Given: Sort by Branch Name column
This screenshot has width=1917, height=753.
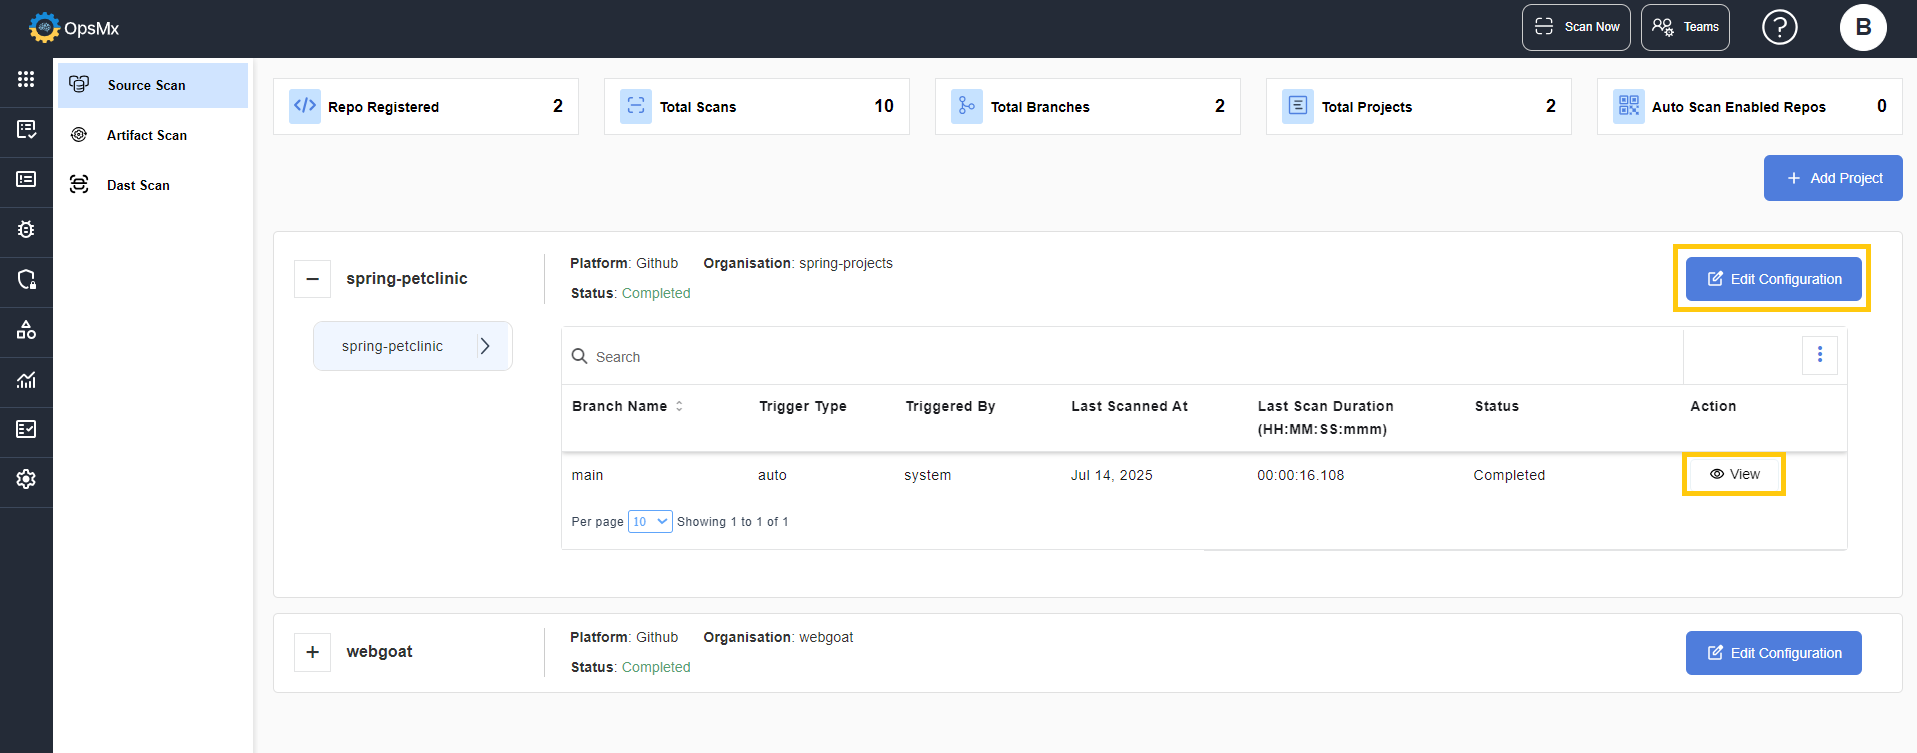Looking at the screenshot, I should [679, 406].
